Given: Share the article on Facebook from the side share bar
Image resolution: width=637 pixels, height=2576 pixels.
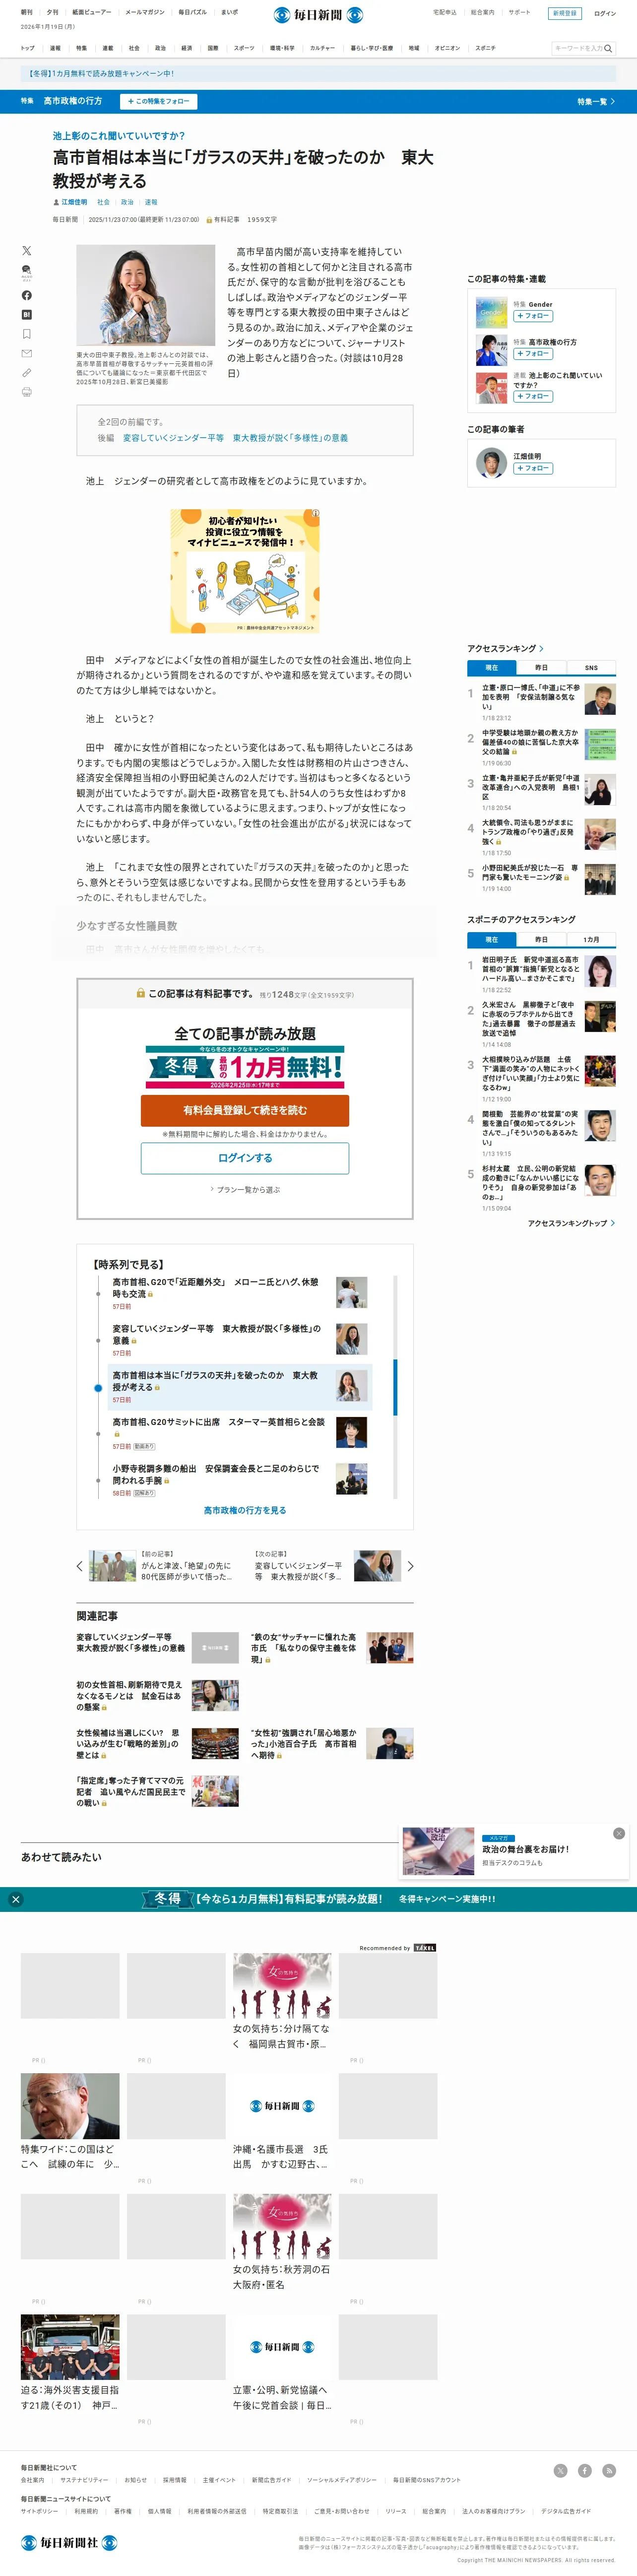Looking at the screenshot, I should point(27,295).
